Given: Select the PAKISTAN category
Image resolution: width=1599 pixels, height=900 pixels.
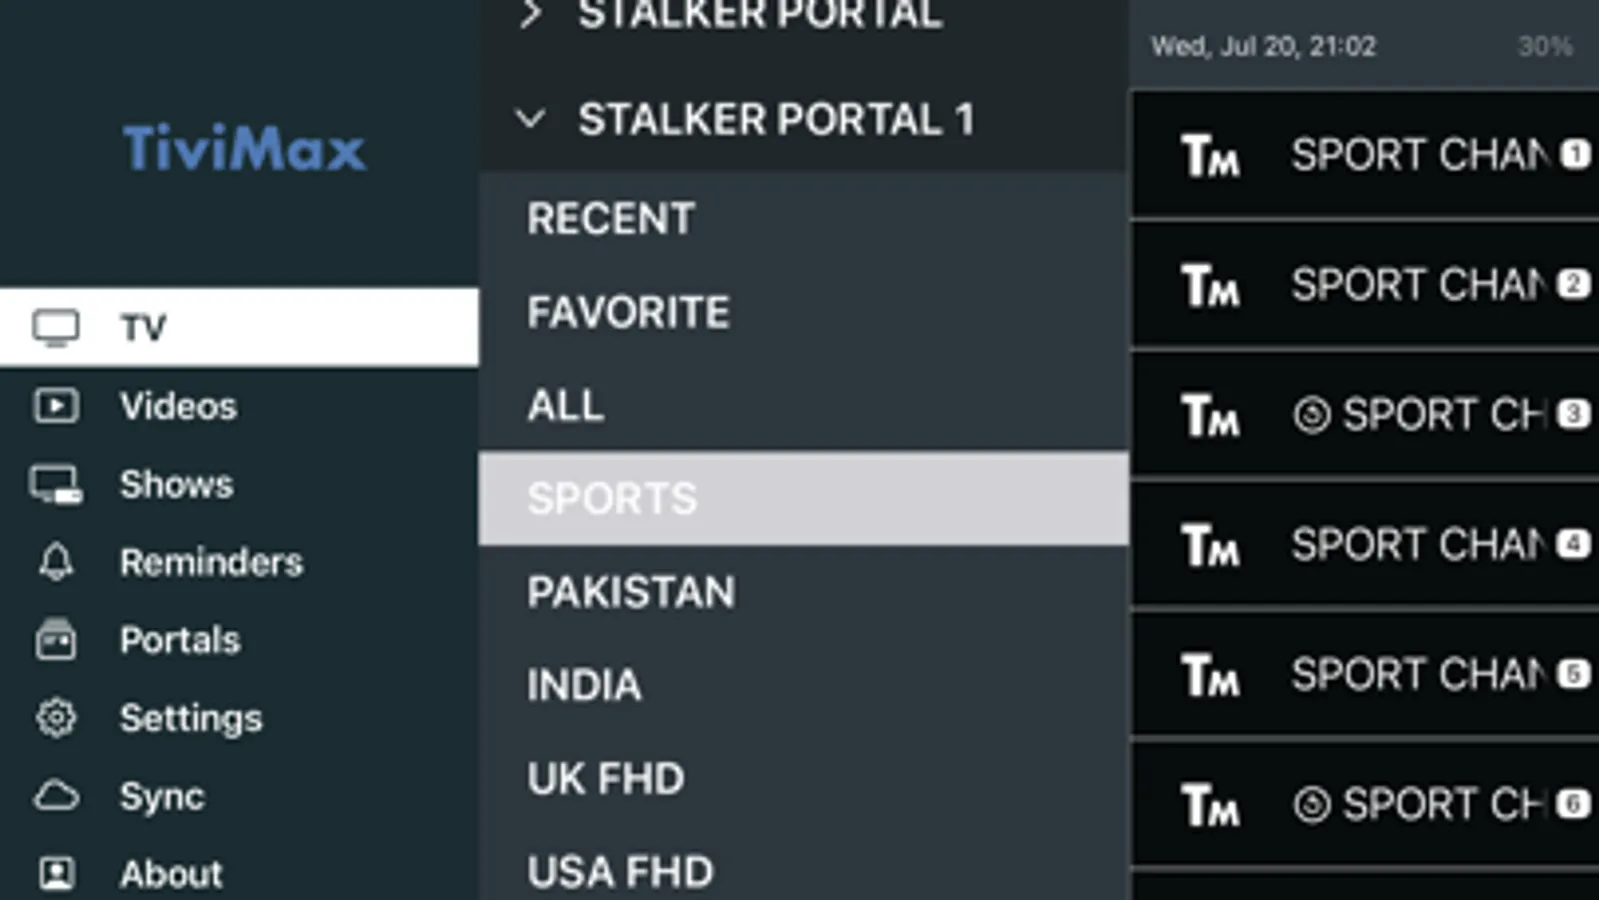Looking at the screenshot, I should click(631, 592).
